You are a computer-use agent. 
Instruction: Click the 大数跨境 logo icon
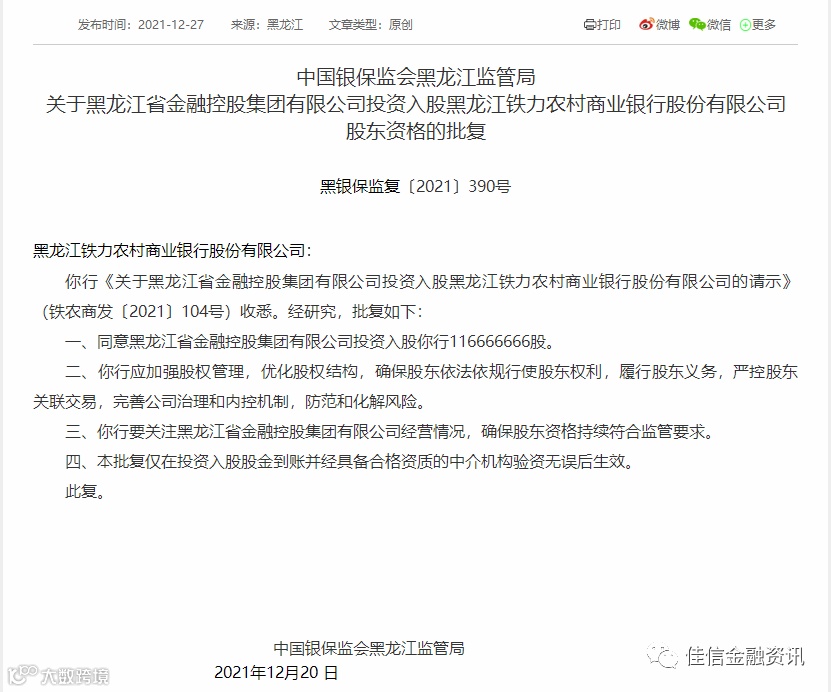[21, 674]
